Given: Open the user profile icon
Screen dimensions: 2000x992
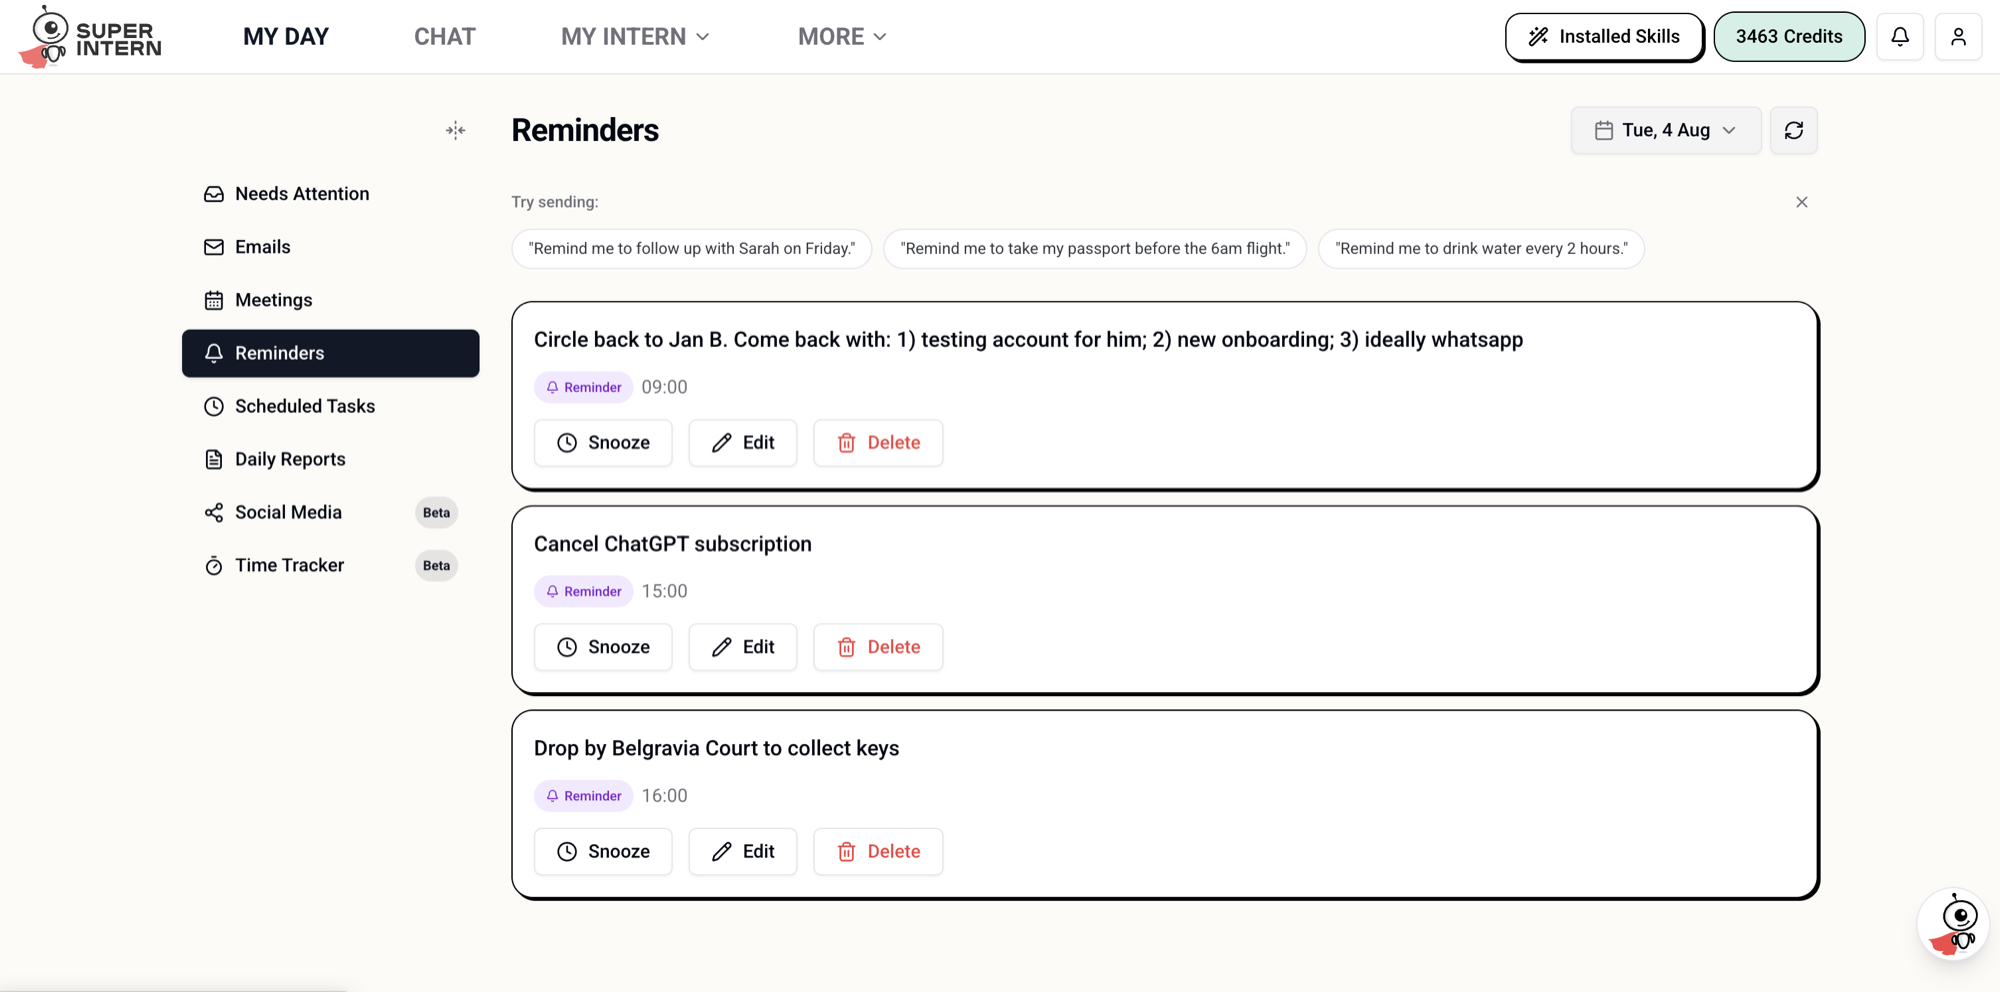Looking at the screenshot, I should tap(1958, 37).
